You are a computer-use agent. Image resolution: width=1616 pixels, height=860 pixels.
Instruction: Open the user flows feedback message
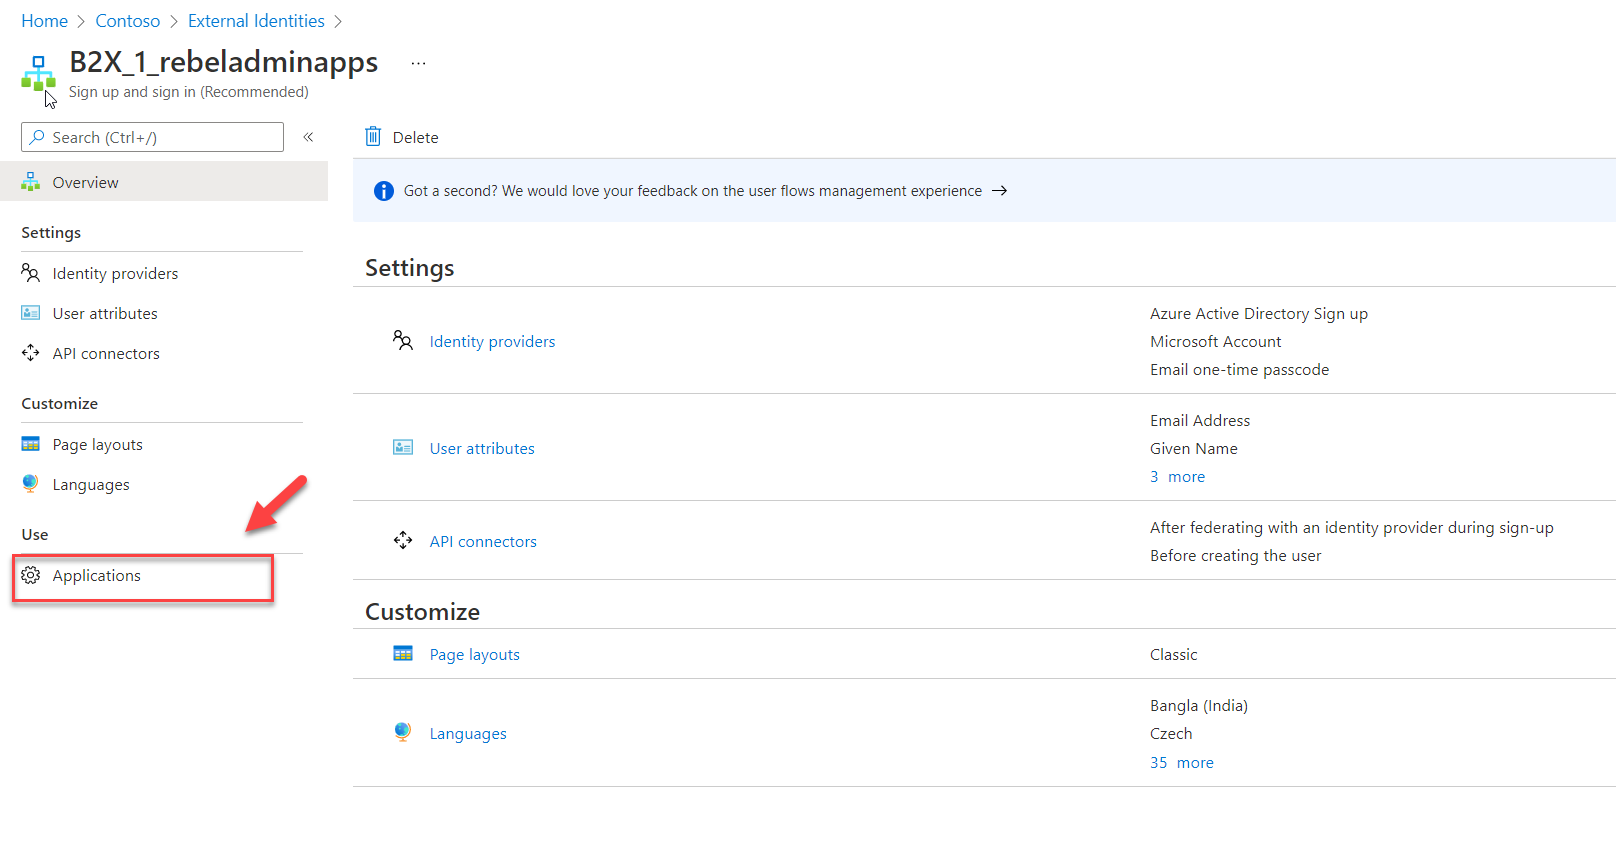click(x=692, y=190)
